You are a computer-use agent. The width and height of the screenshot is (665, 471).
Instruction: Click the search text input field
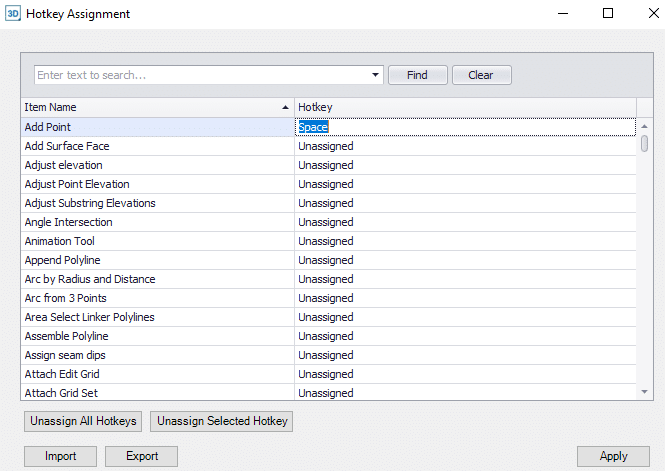click(x=201, y=75)
